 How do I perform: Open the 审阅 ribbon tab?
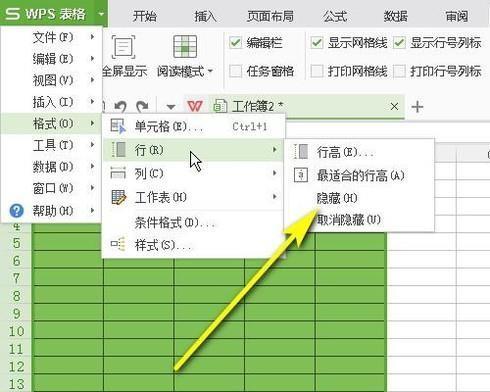coord(457,16)
